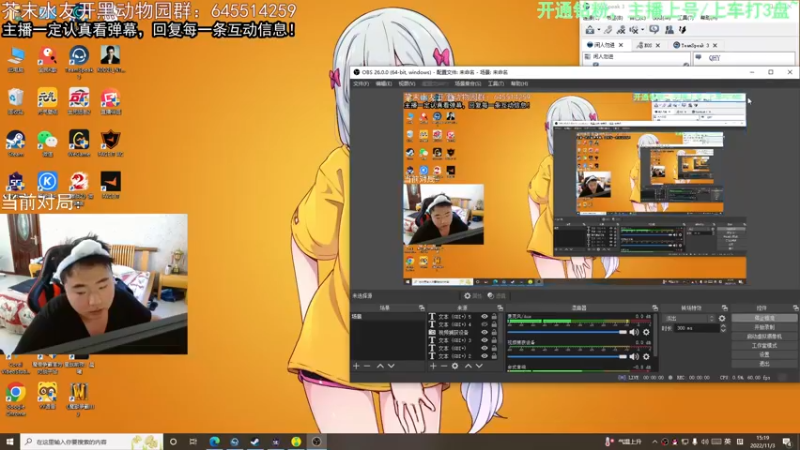
Task: Open 视频捕获设备 mixer gear settings
Action: [x=646, y=357]
